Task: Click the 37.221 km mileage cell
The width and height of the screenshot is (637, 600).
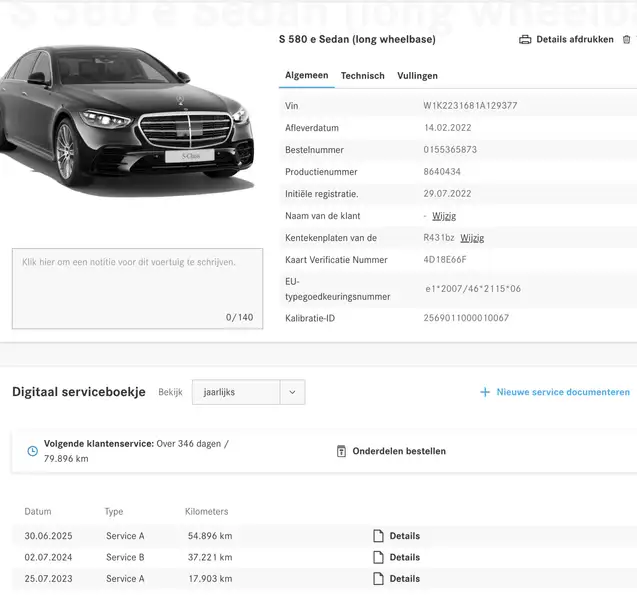Action: coord(210,557)
